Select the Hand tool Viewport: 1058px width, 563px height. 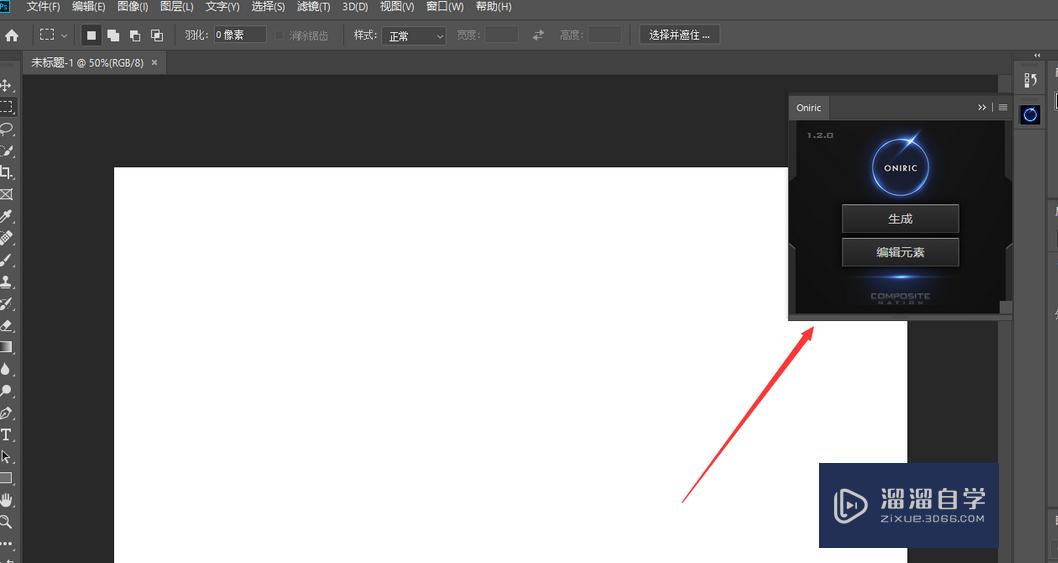pyautogui.click(x=6, y=500)
